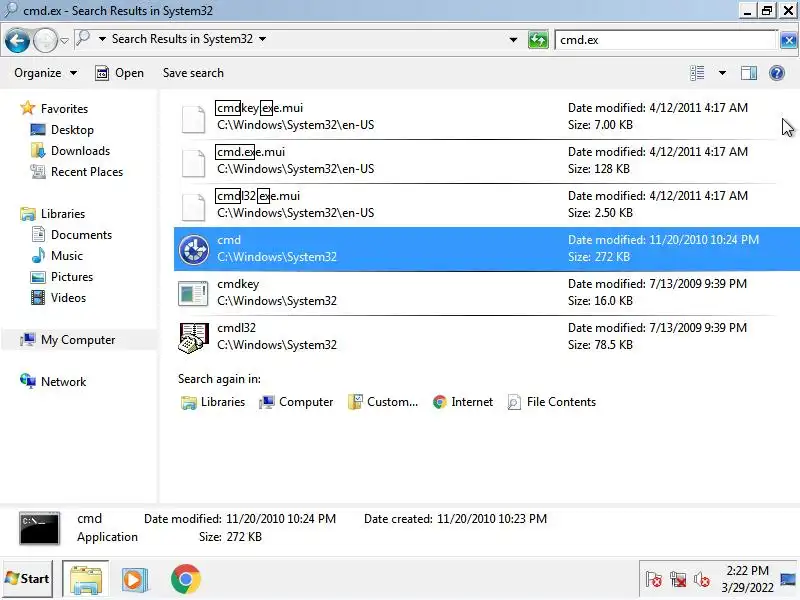Search again on the Internet
The width and height of the screenshot is (800, 600).
463,402
